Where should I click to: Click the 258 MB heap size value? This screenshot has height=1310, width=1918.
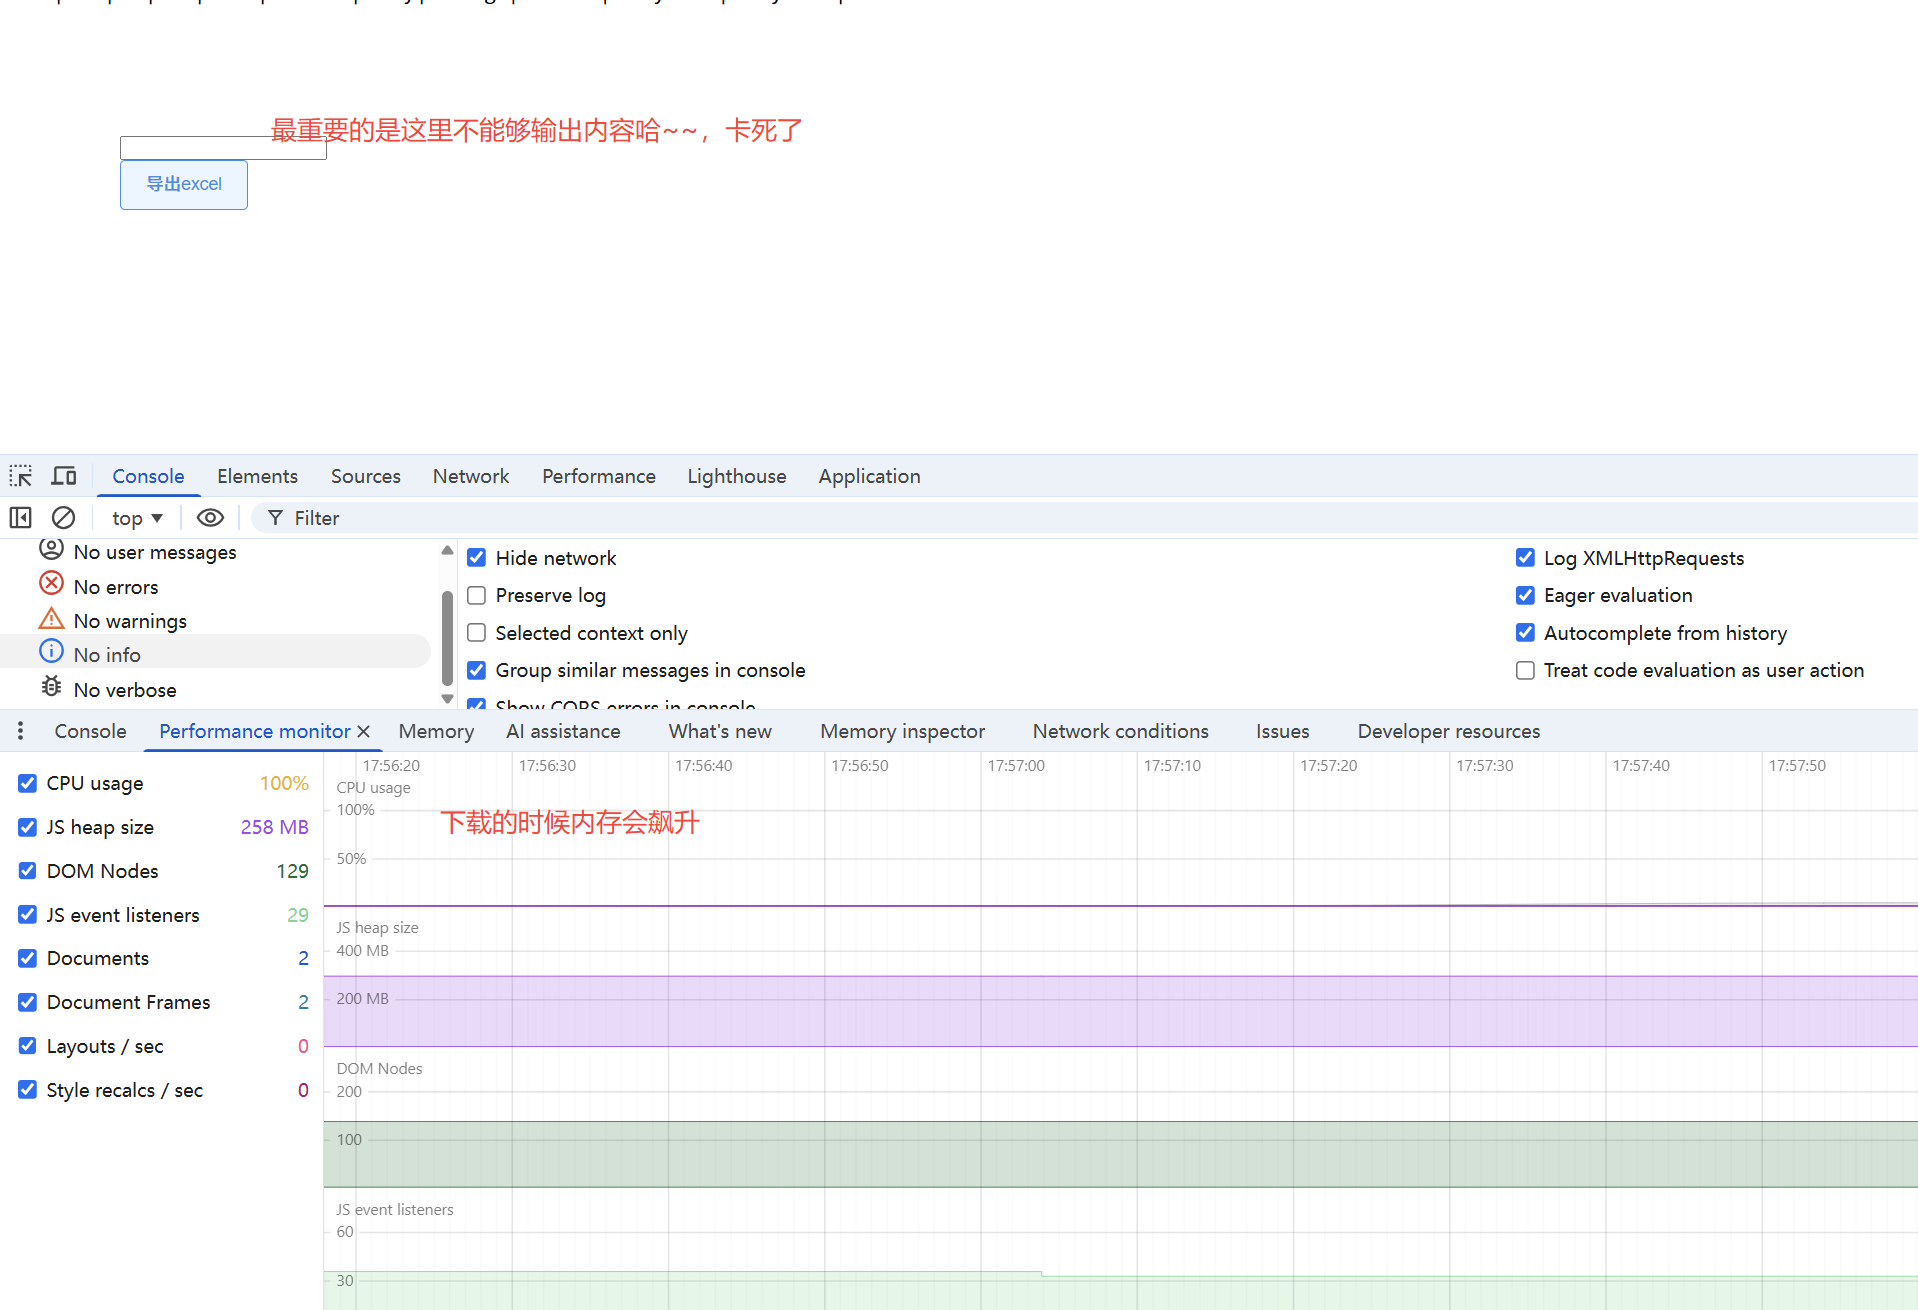(274, 827)
